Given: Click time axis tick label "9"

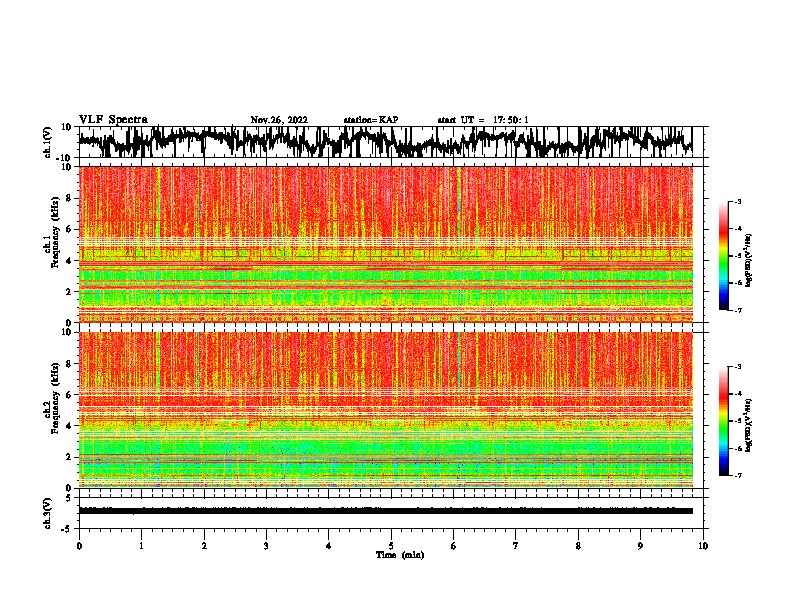Looking at the screenshot, I should tap(640, 546).
